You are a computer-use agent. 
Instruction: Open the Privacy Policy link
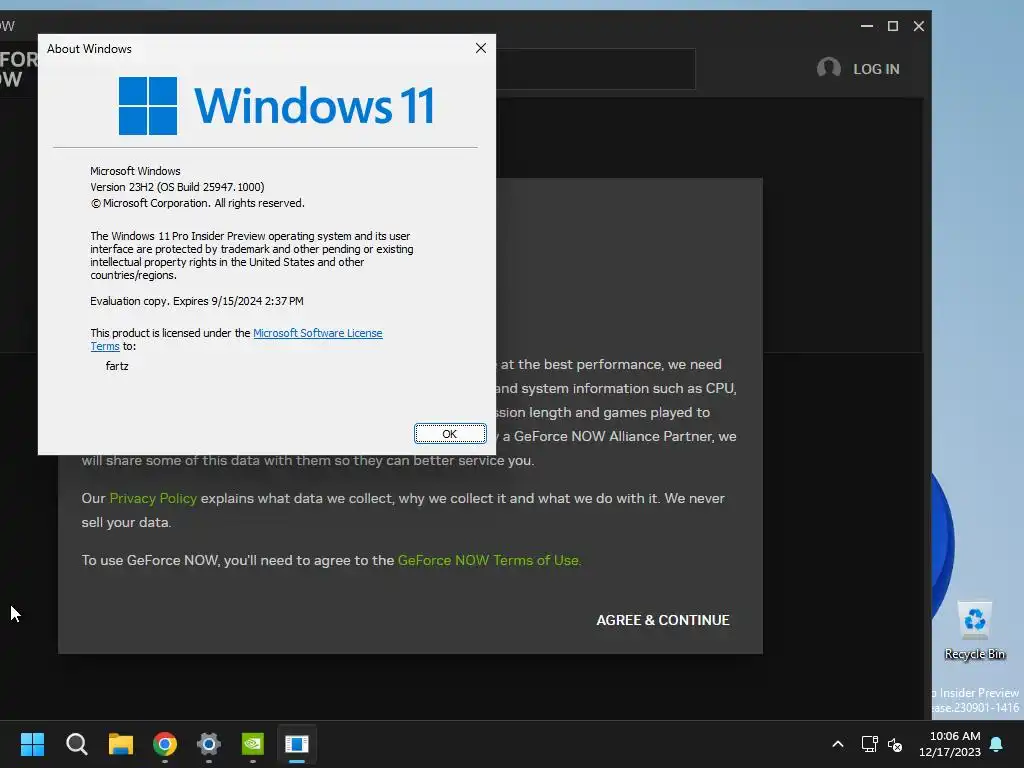[153, 498]
